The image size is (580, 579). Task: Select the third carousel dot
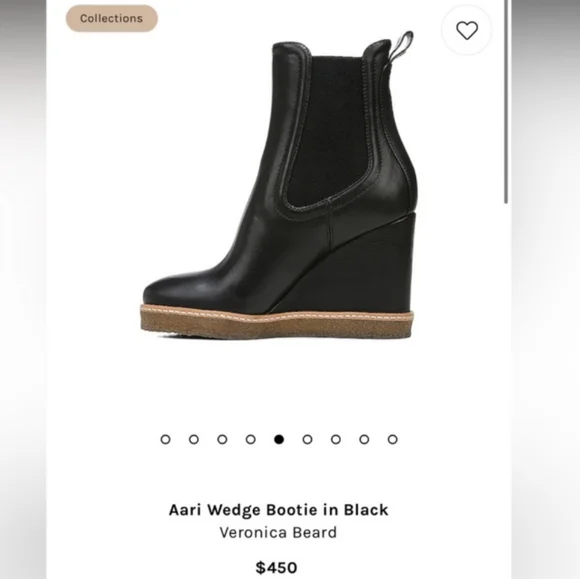(x=222, y=439)
